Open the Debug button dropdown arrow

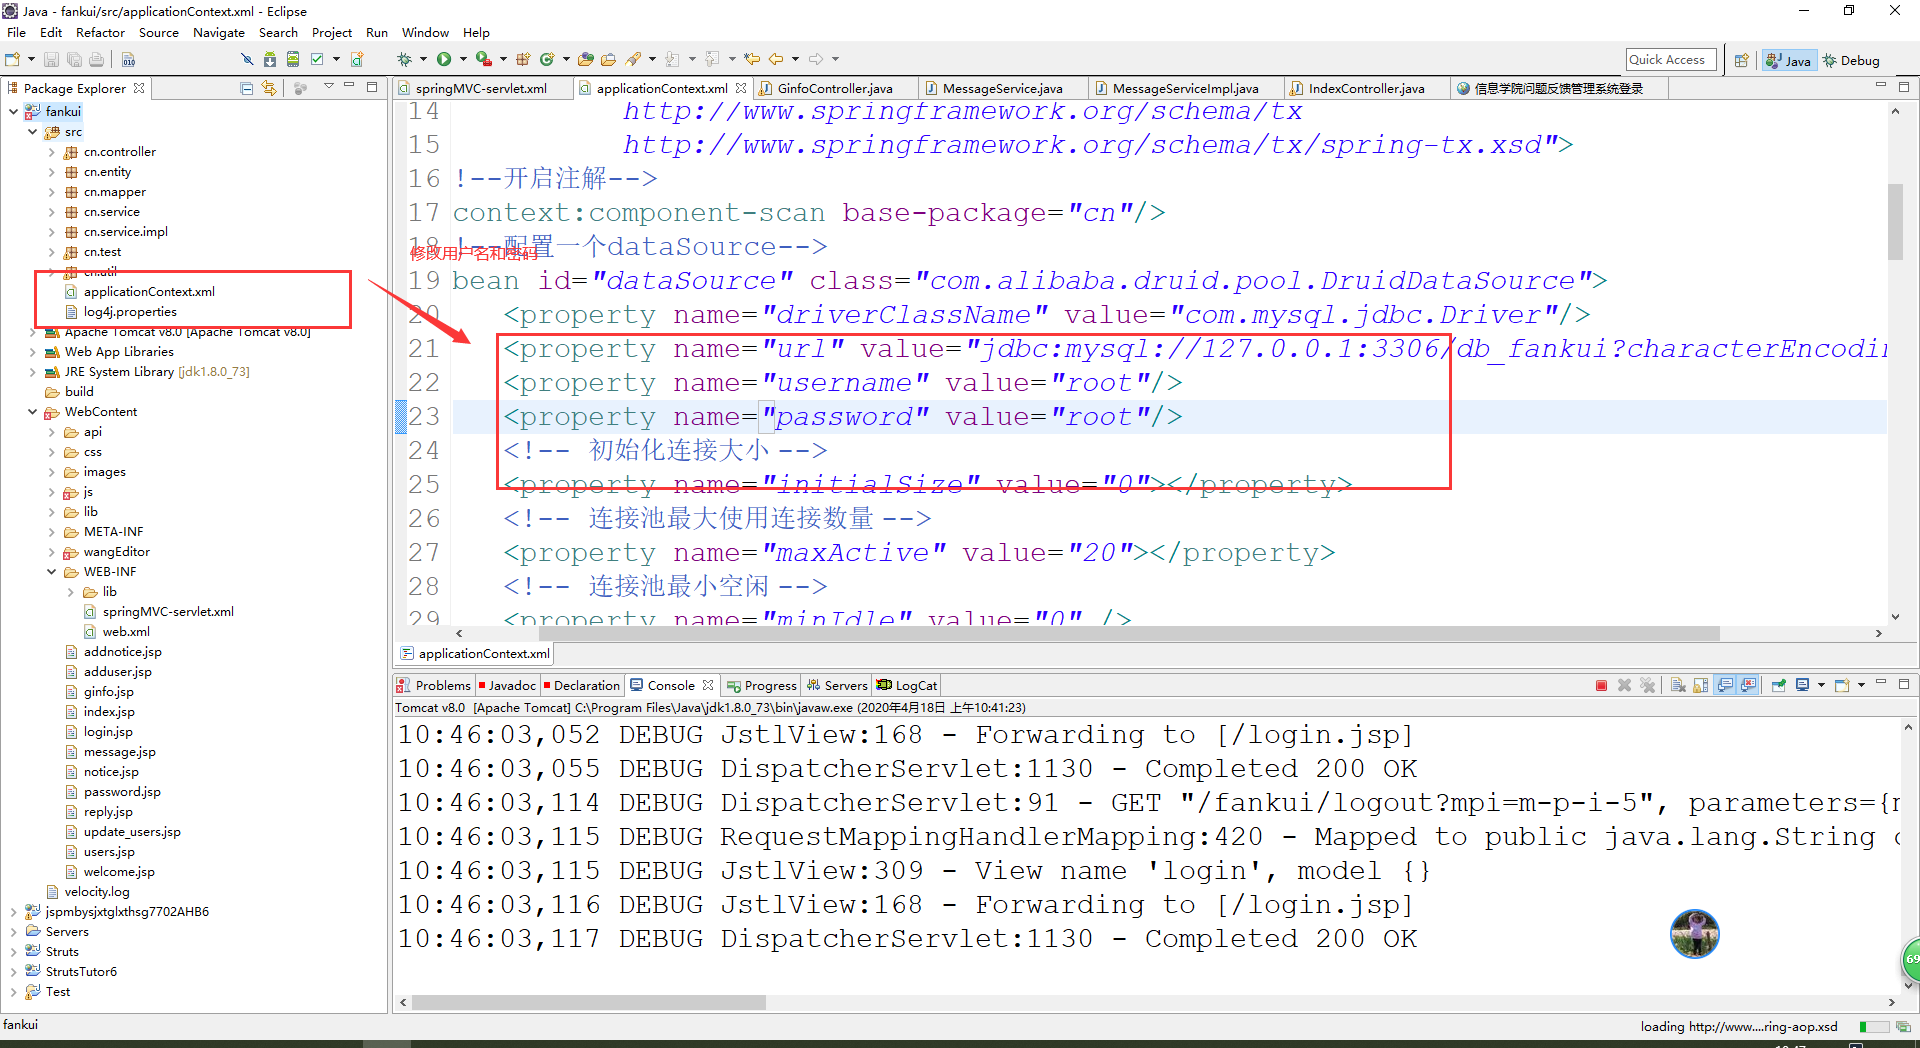423,60
